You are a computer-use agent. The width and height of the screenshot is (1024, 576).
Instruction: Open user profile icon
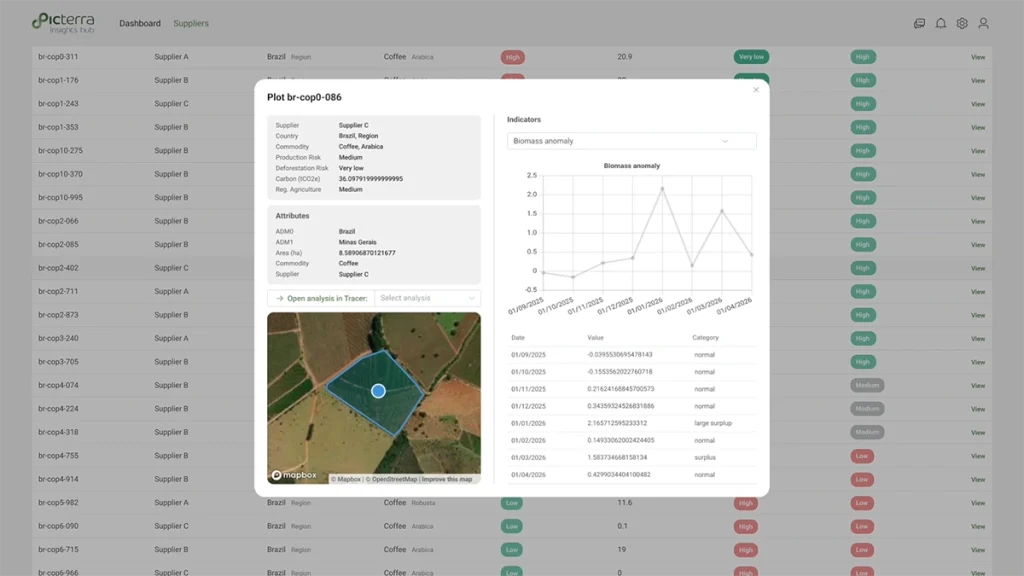tap(983, 24)
